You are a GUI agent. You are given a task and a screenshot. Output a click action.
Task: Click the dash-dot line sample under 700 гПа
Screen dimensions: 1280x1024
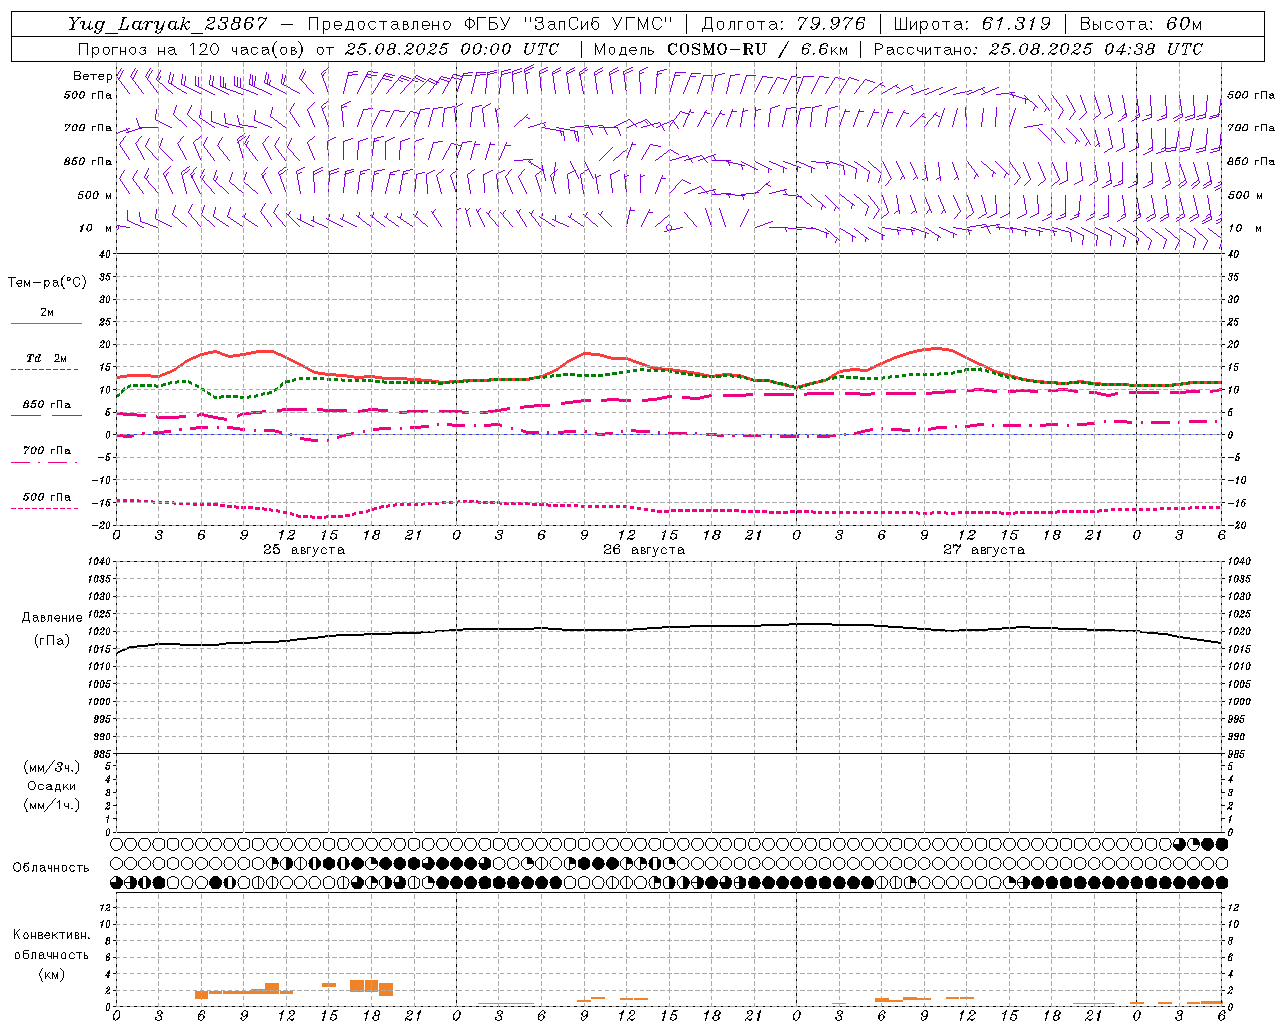tap(44, 462)
